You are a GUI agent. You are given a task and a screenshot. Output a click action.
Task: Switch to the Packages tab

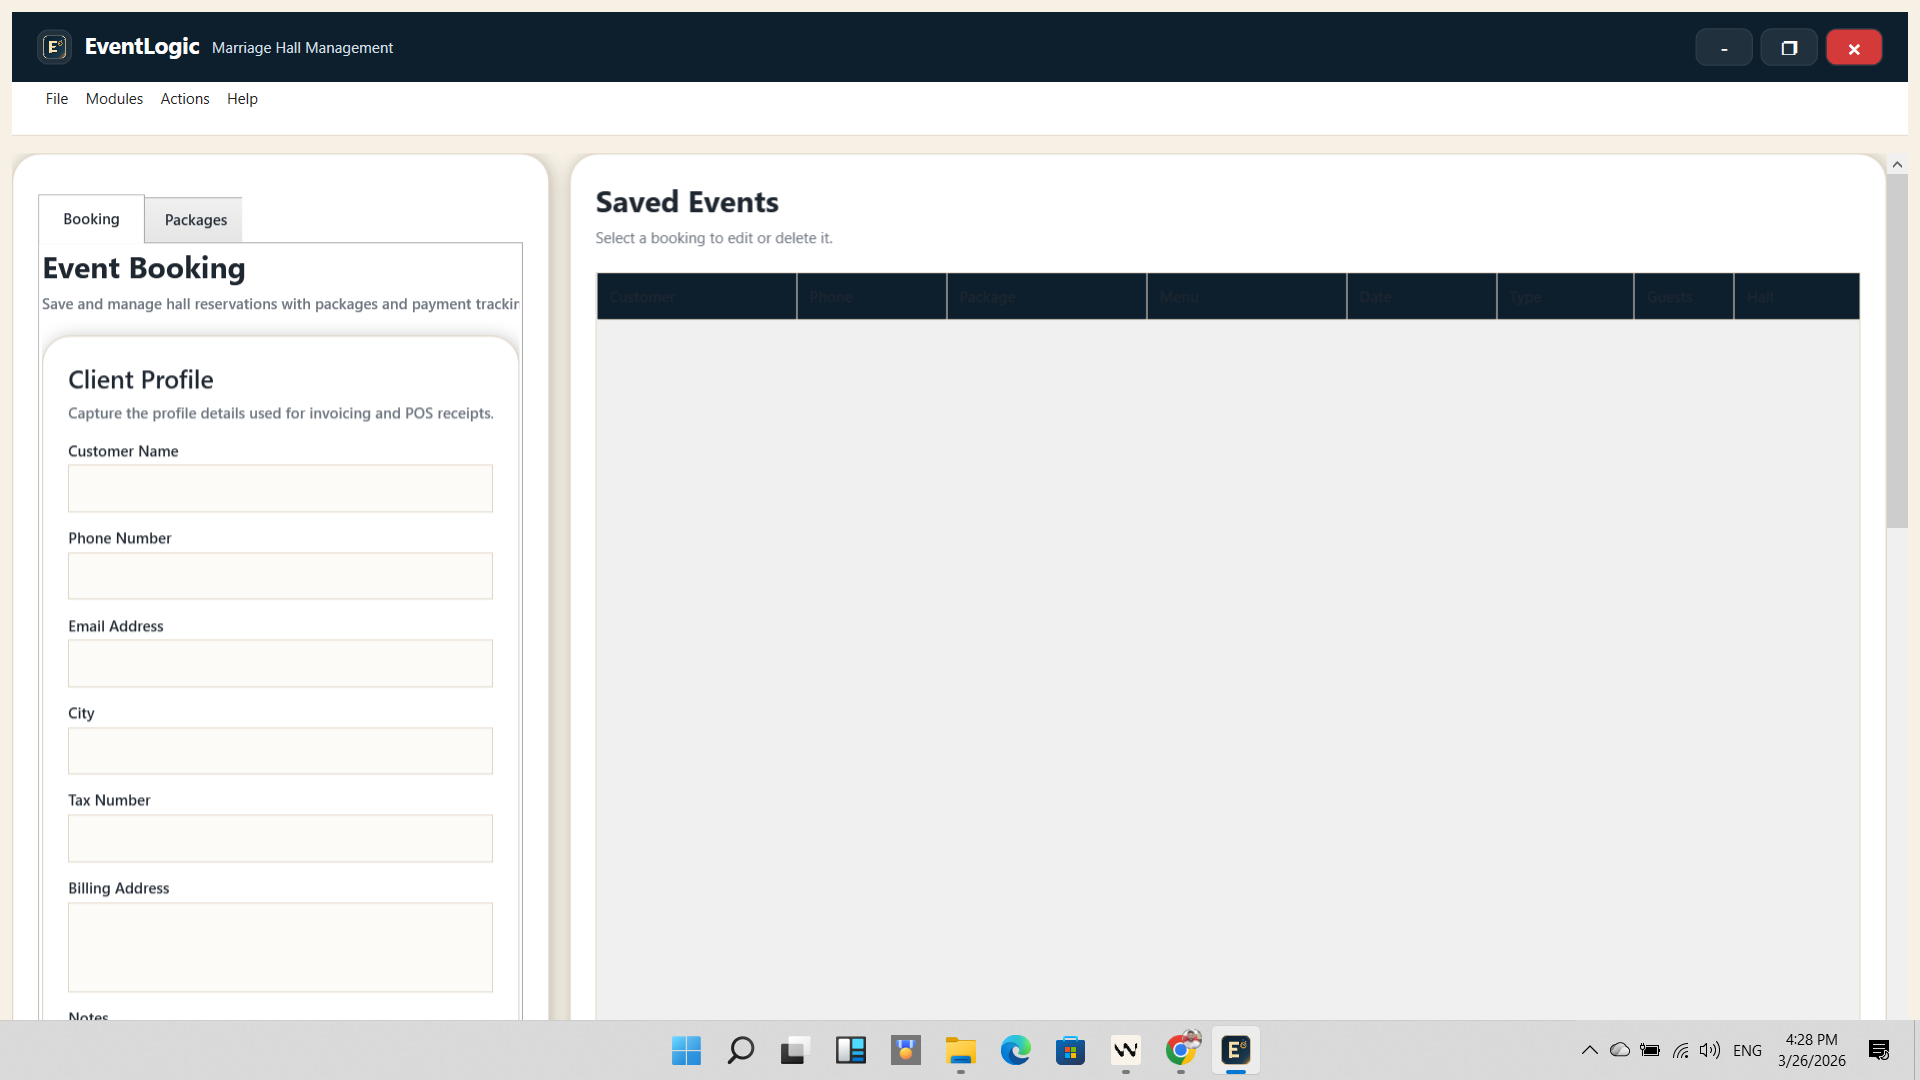click(x=195, y=219)
